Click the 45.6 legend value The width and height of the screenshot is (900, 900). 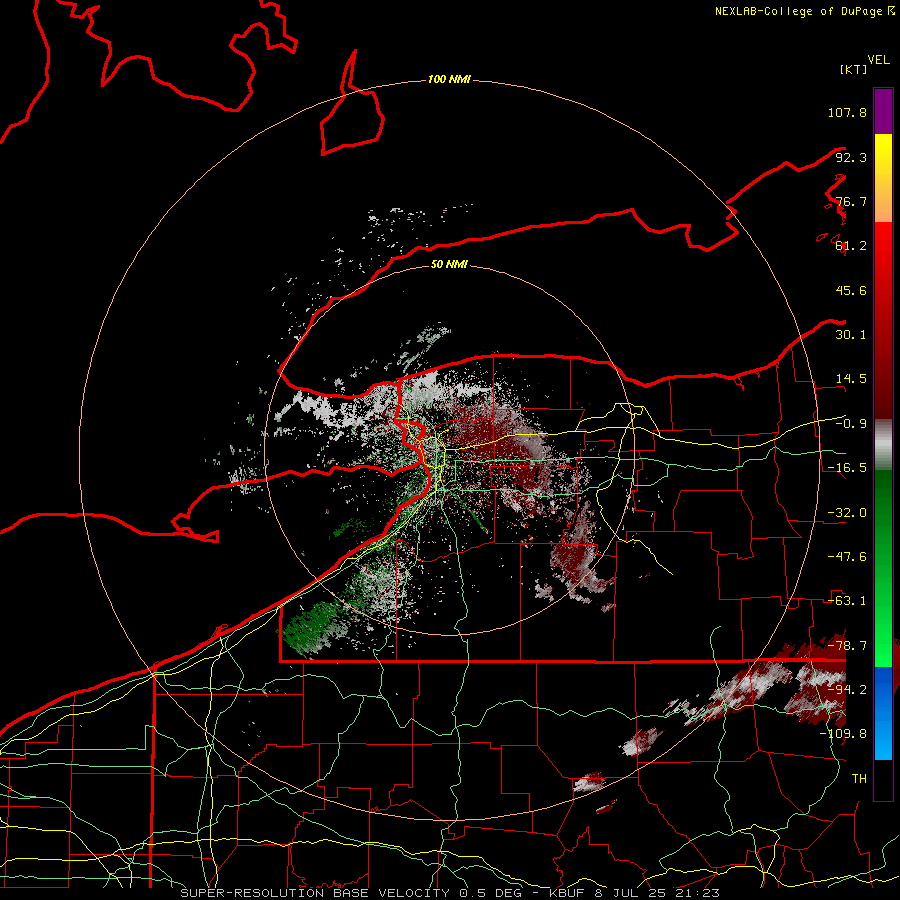[x=851, y=290]
